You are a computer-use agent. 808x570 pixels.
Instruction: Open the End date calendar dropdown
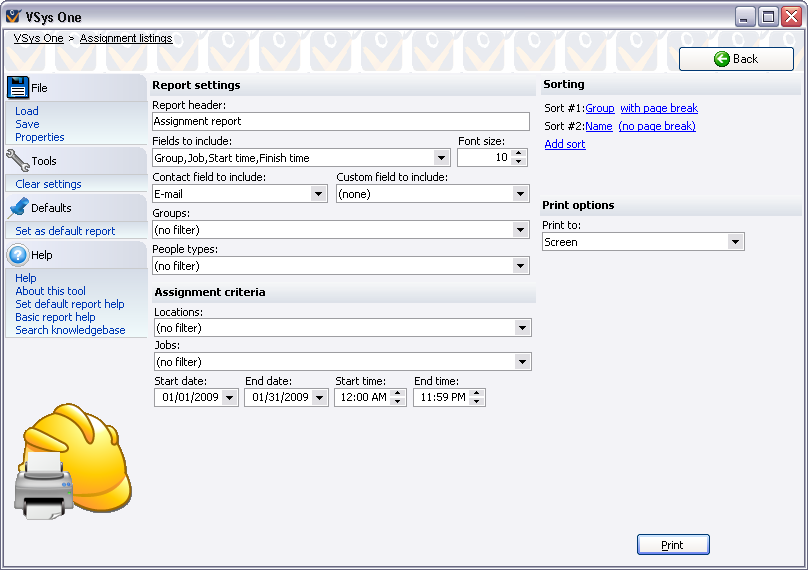click(319, 398)
